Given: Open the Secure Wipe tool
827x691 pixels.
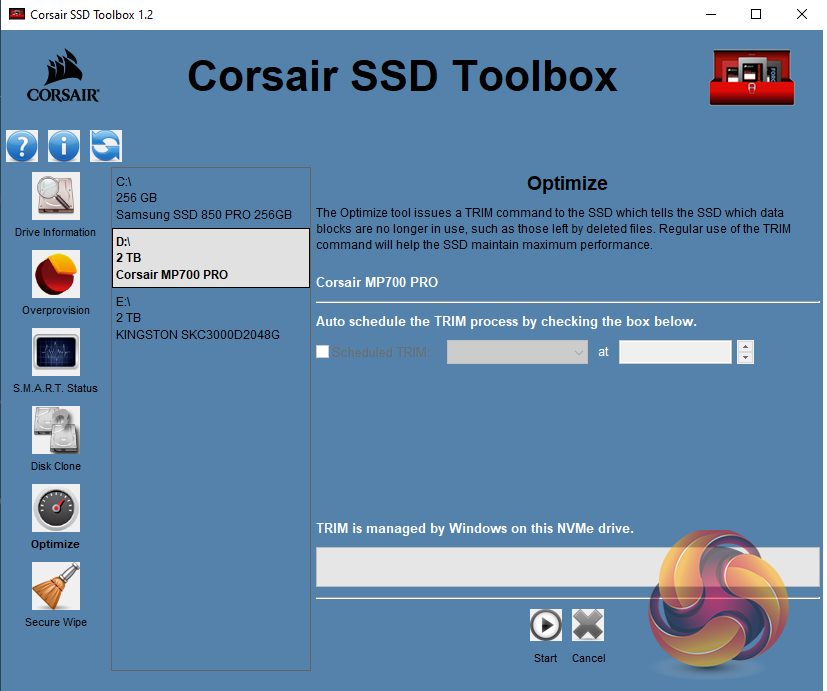Looking at the screenshot, I should tap(56, 586).
